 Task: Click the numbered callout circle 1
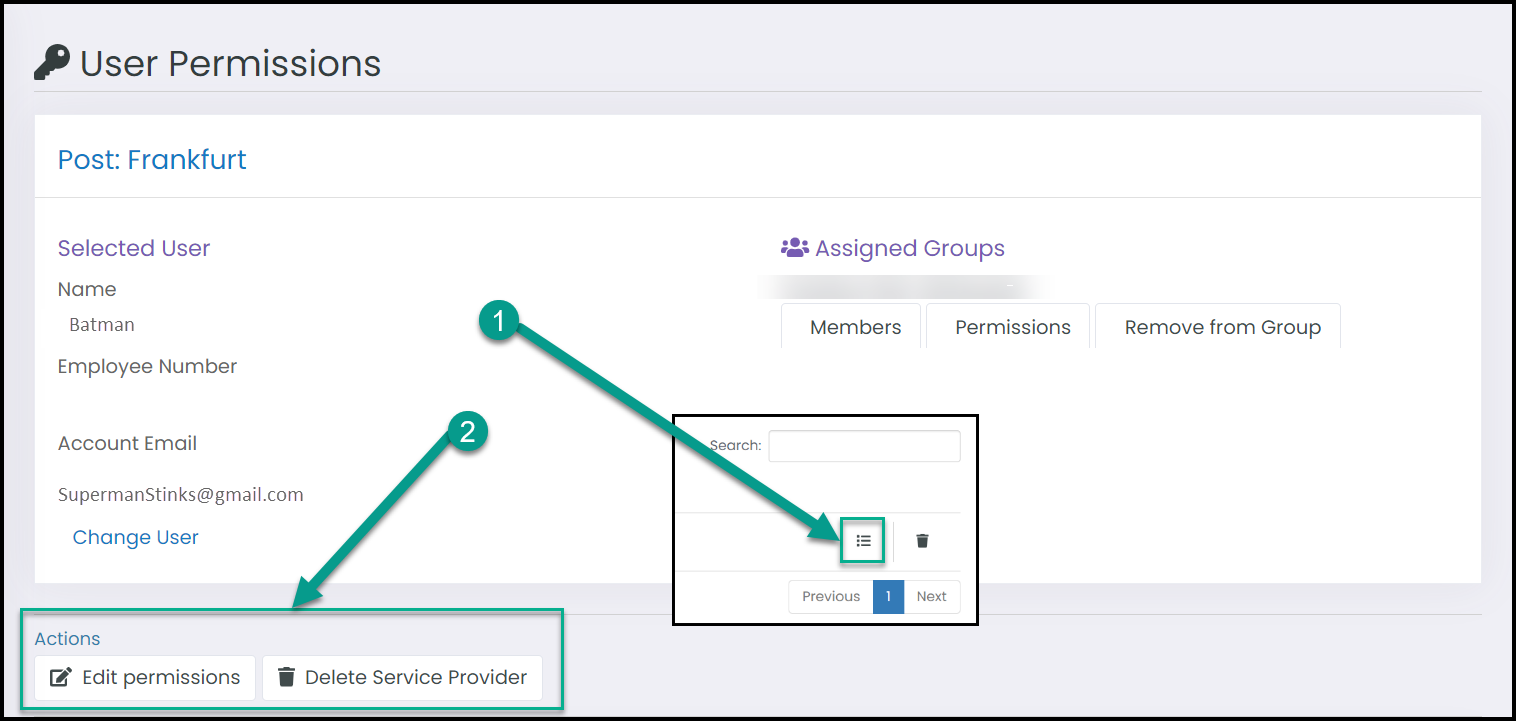(499, 321)
